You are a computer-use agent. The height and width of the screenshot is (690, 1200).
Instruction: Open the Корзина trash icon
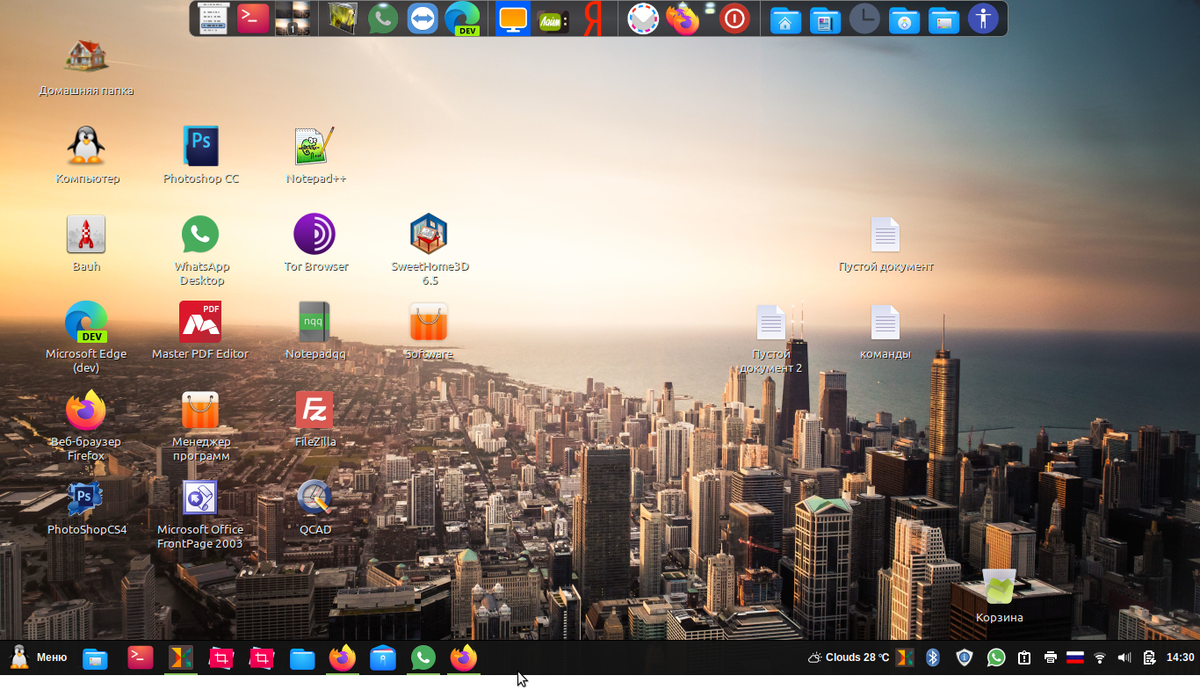pyautogui.click(x=999, y=586)
